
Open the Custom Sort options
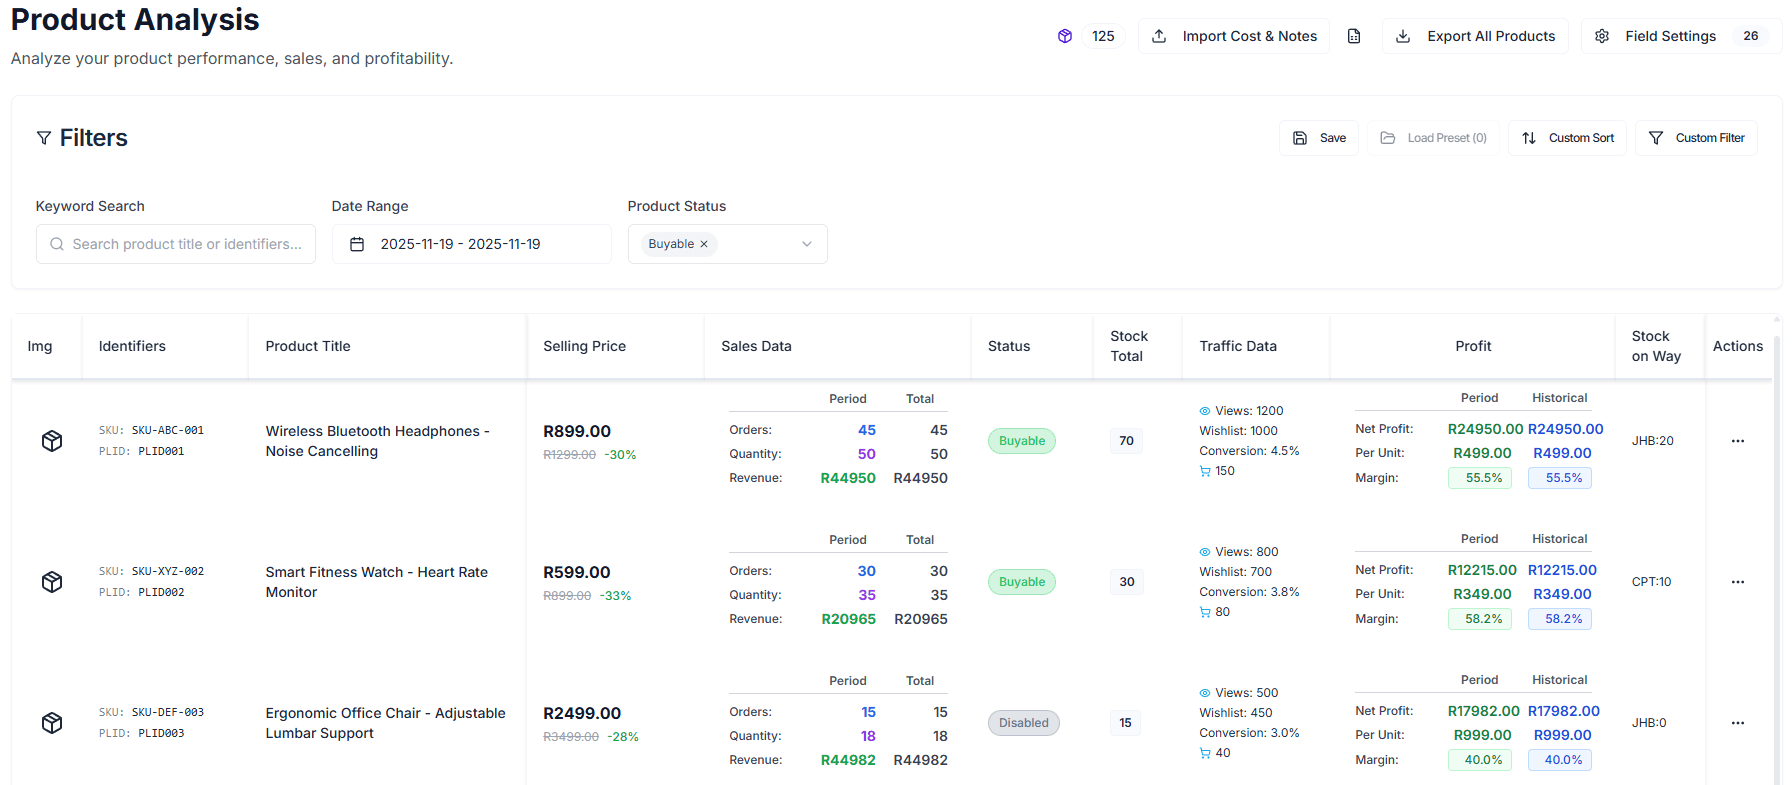tap(1567, 138)
